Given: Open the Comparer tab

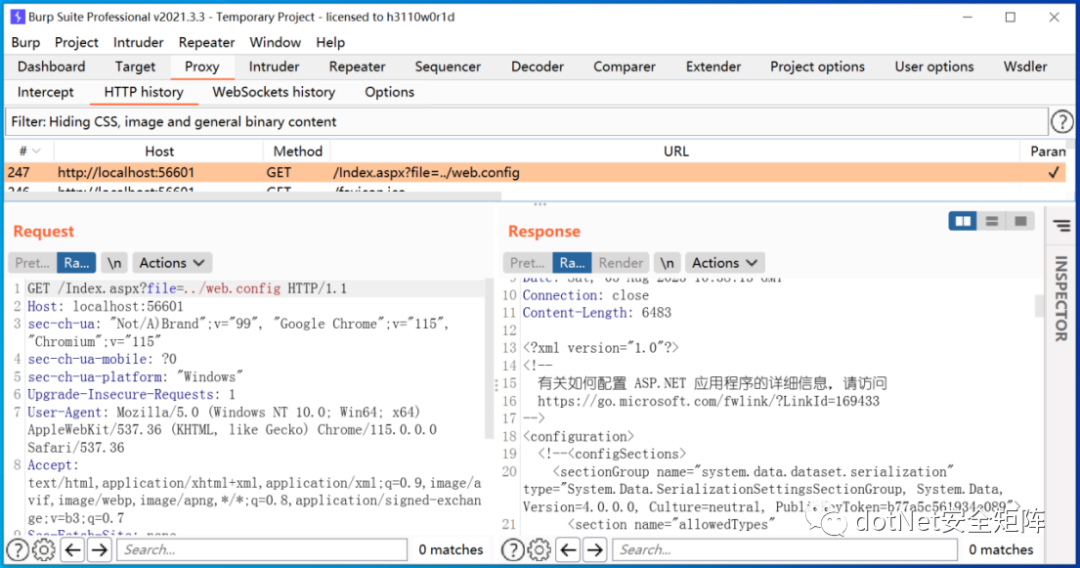Looking at the screenshot, I should pyautogui.click(x=624, y=67).
